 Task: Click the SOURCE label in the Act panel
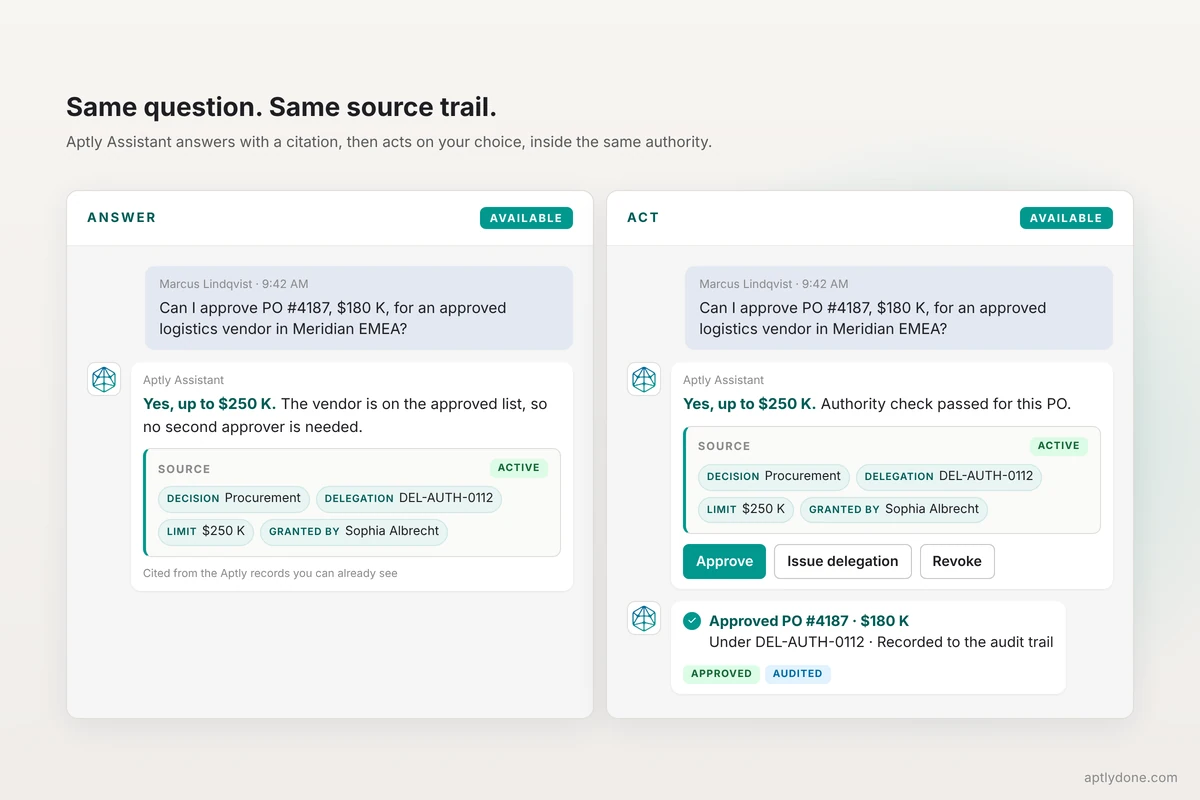point(724,446)
